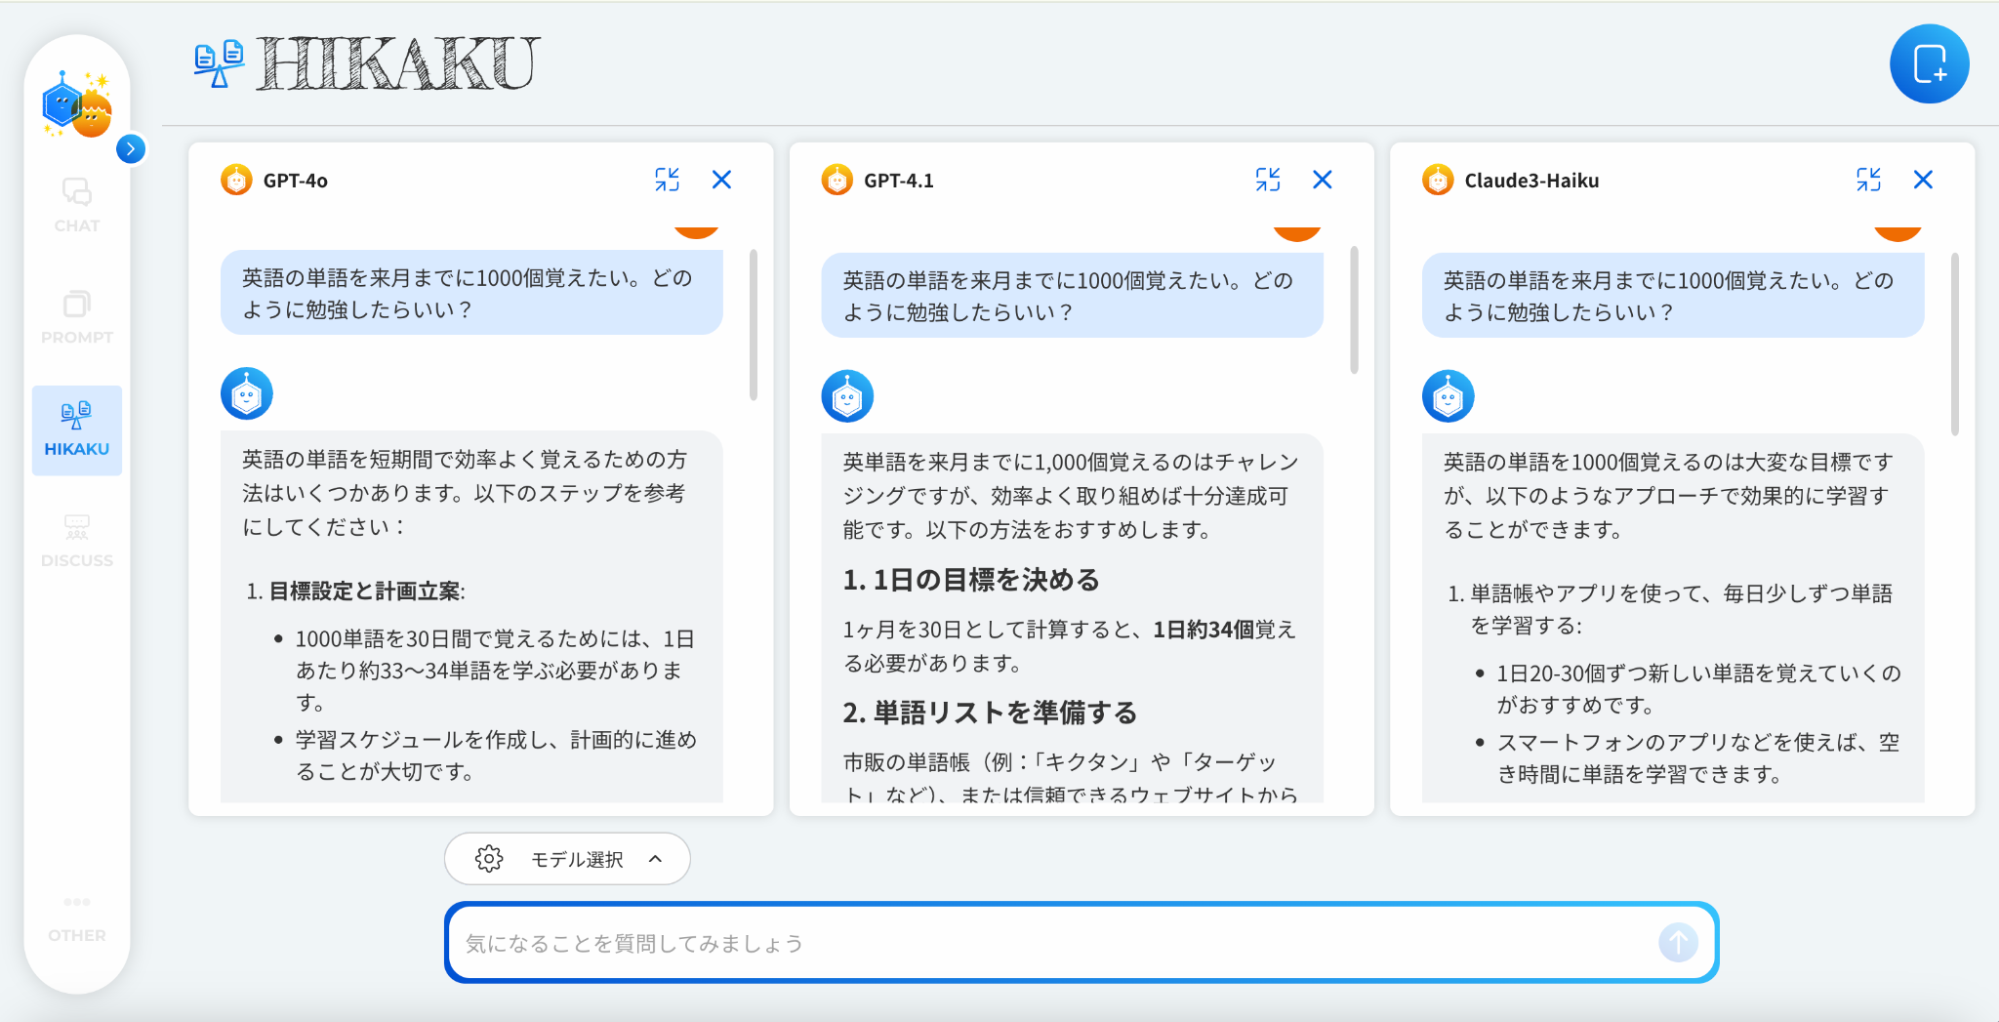Click the gear icon on モデル選択
This screenshot has height=1022, width=1999.
(x=490, y=858)
